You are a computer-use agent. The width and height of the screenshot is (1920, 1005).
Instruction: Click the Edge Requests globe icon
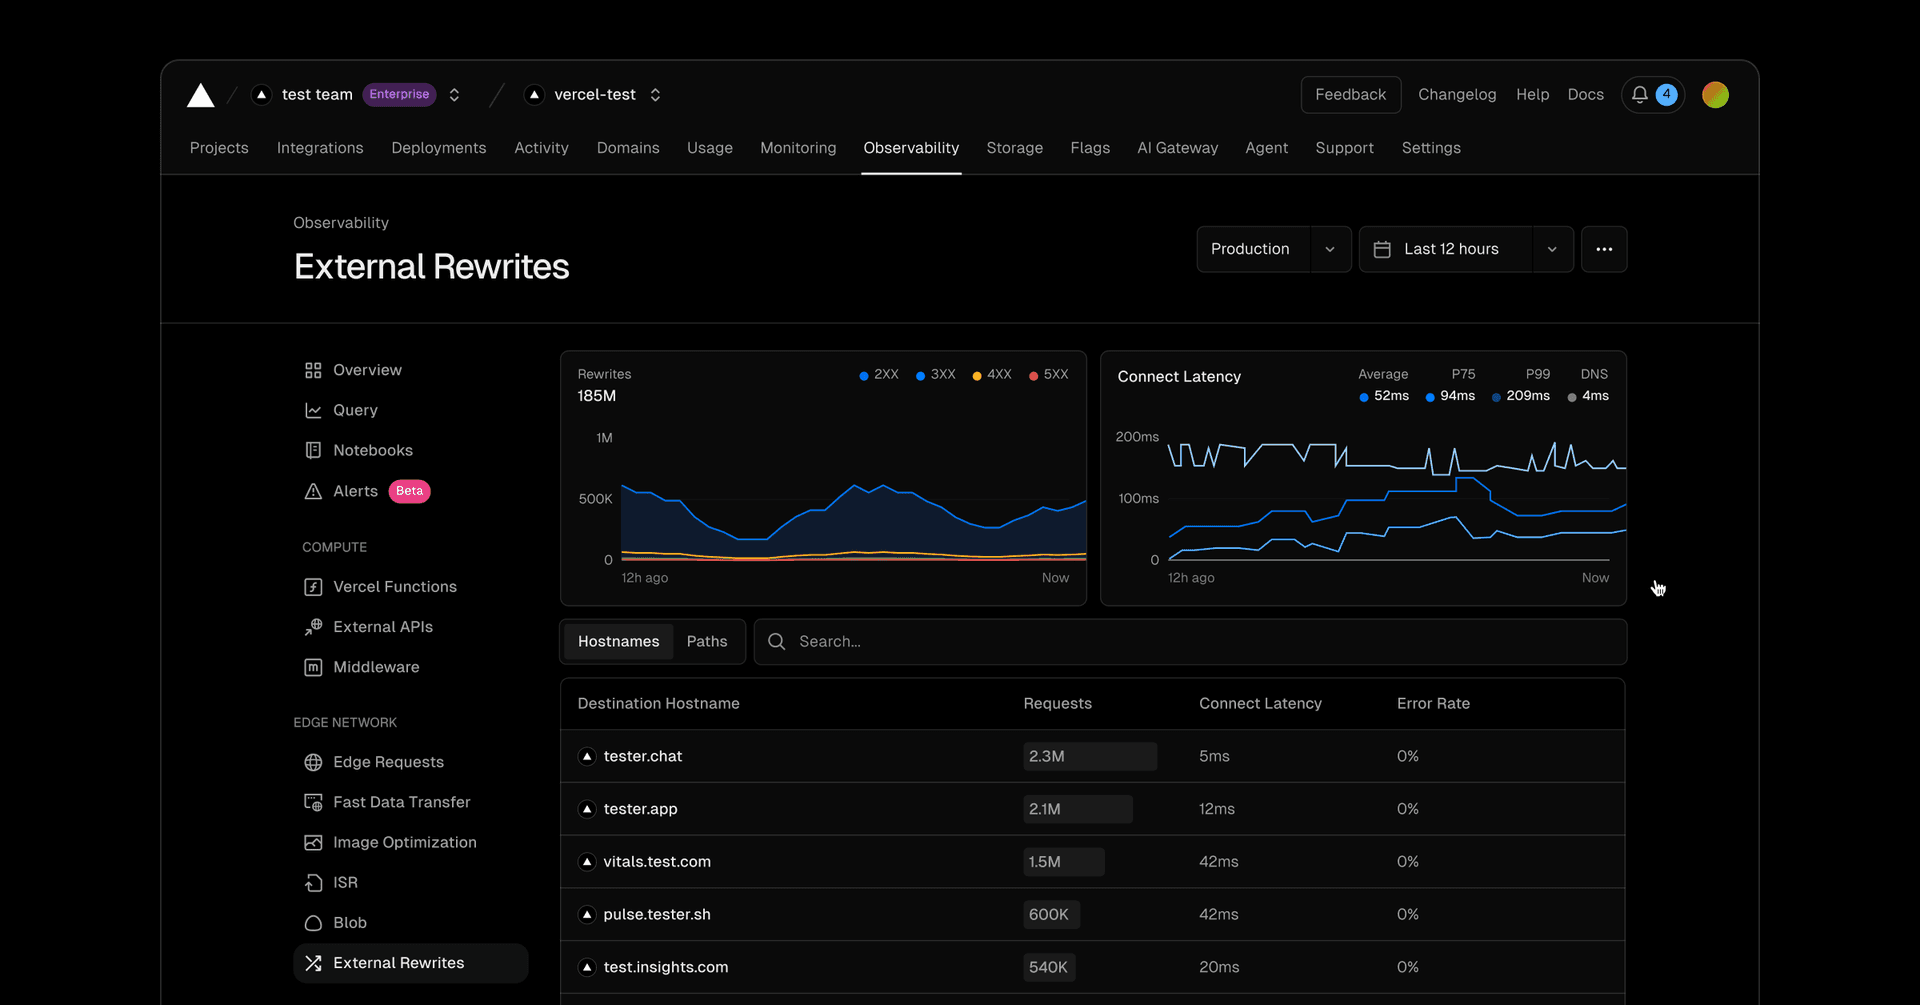pos(313,763)
